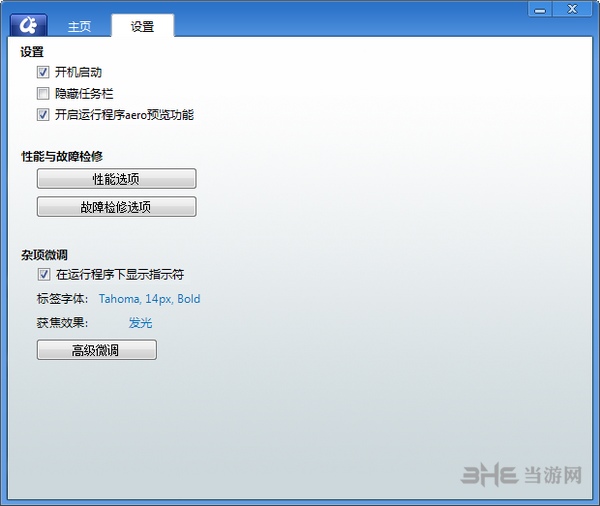Click the application logo icon tab
The image size is (600, 506).
(29, 25)
